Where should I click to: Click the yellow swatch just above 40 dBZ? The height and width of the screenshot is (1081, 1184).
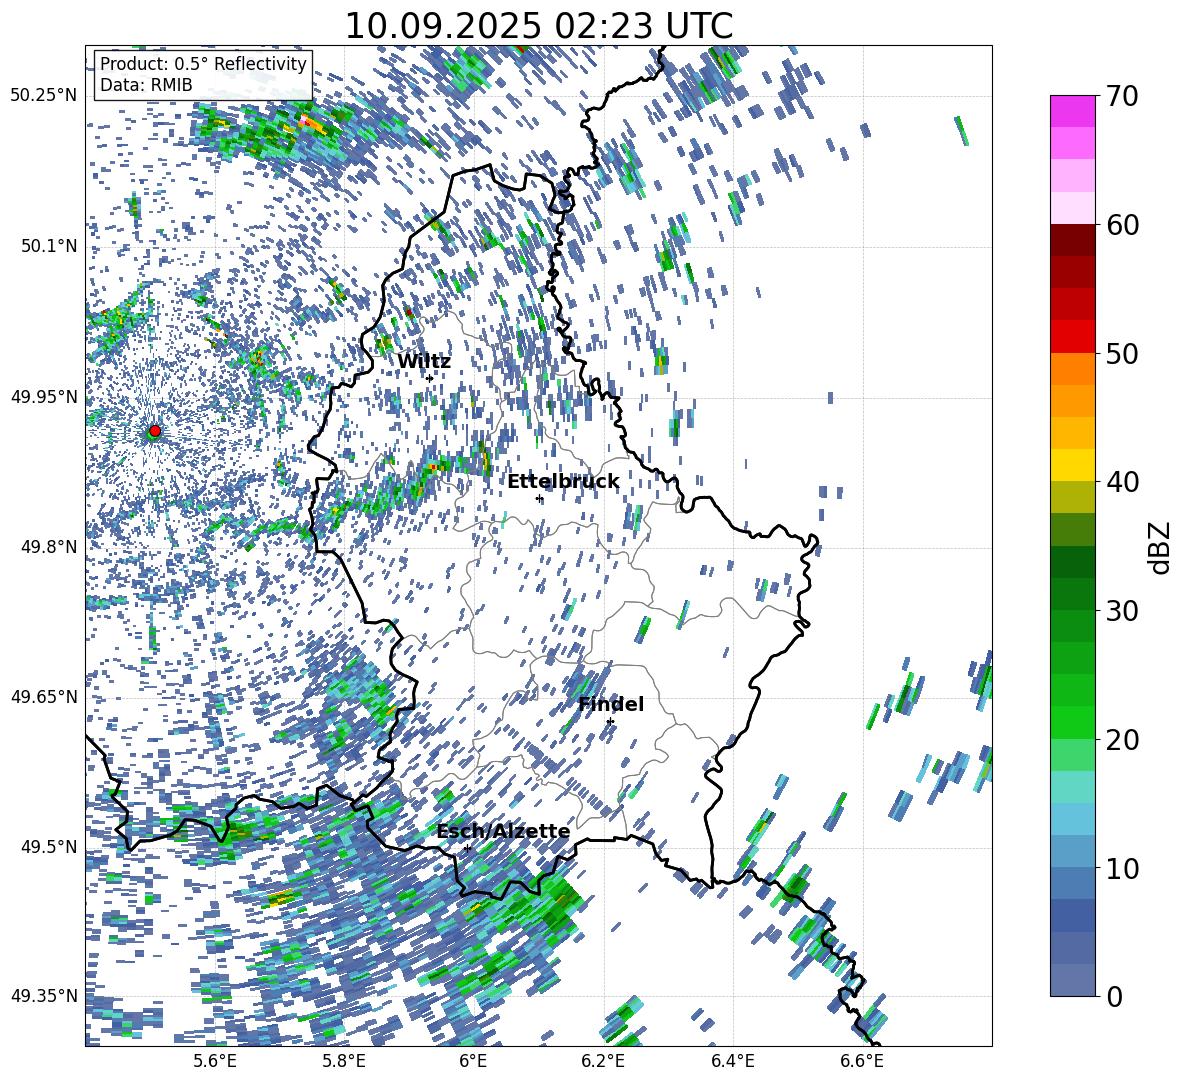[1073, 465]
